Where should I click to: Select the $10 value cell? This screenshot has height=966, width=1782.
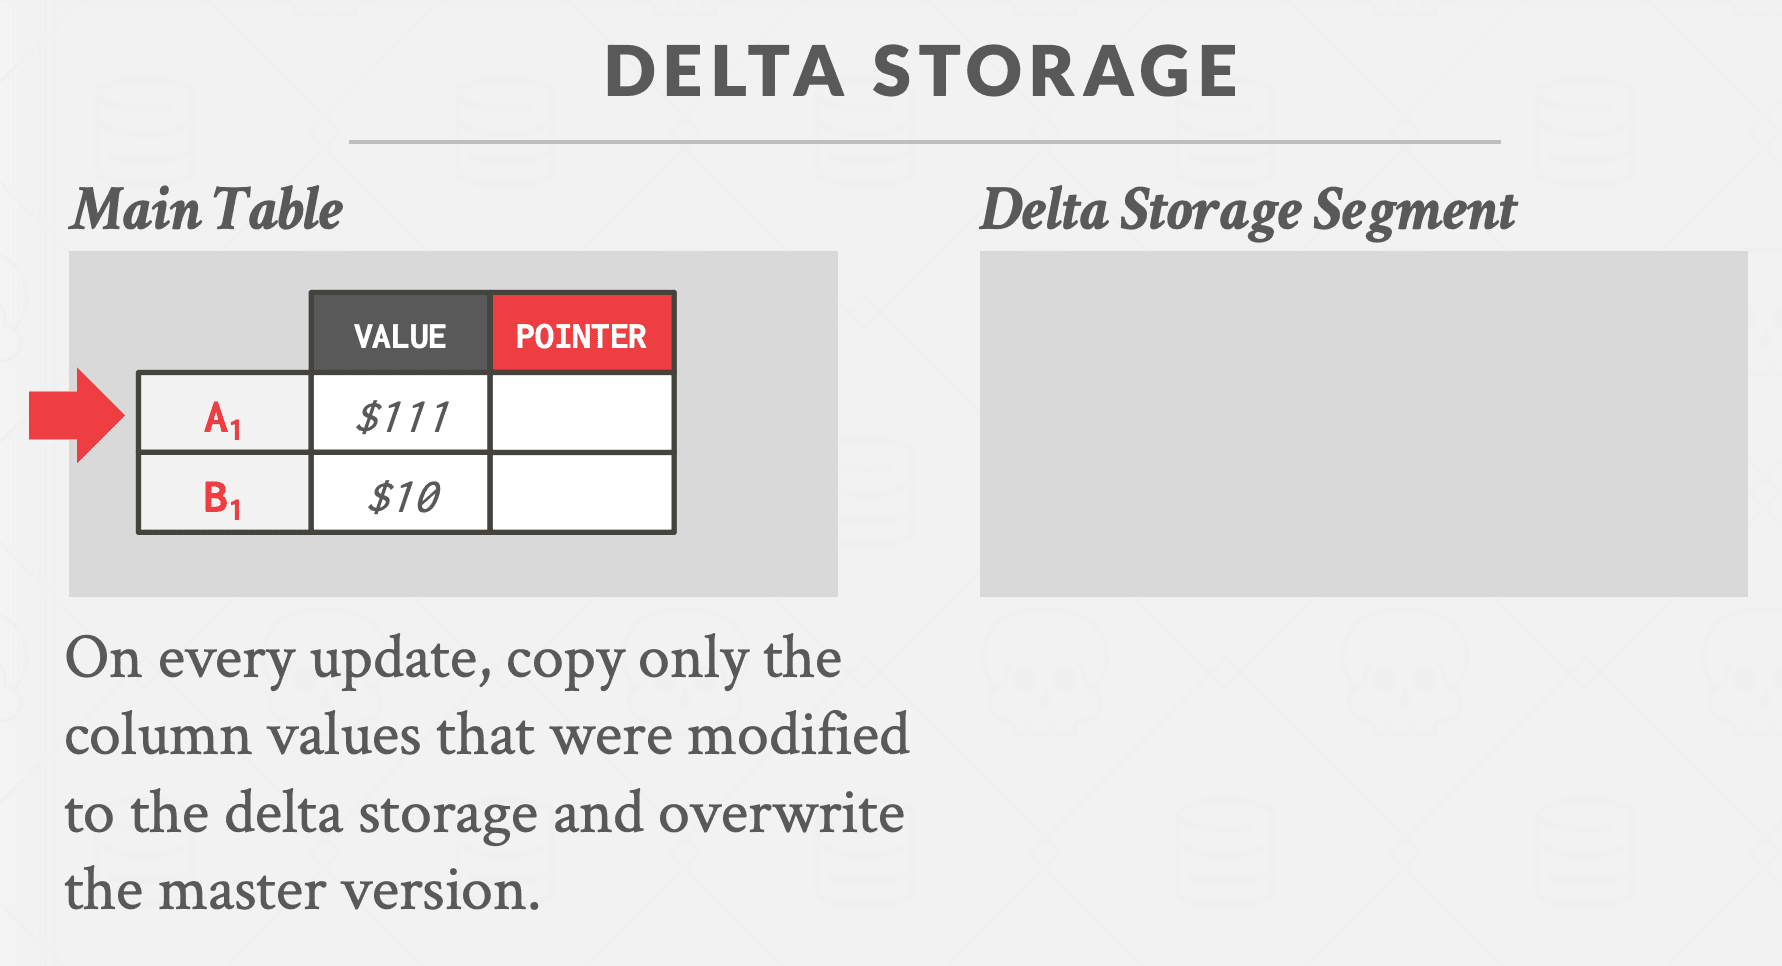[x=401, y=496]
